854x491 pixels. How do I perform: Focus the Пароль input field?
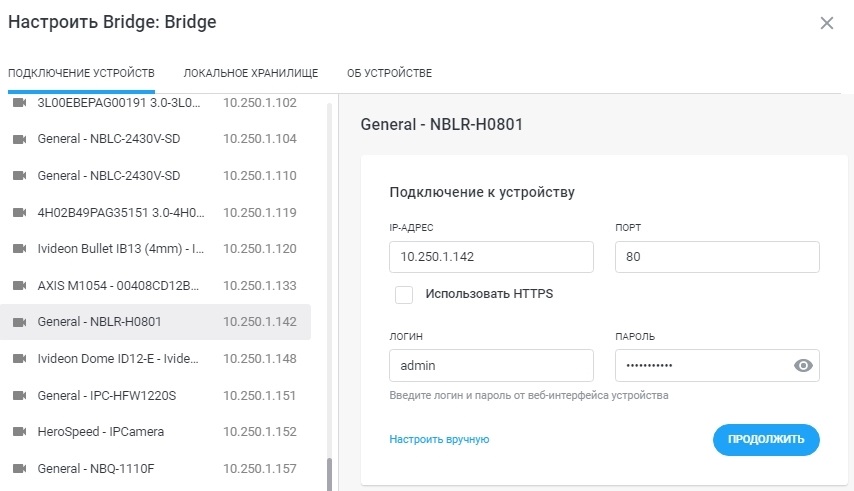[717, 365]
